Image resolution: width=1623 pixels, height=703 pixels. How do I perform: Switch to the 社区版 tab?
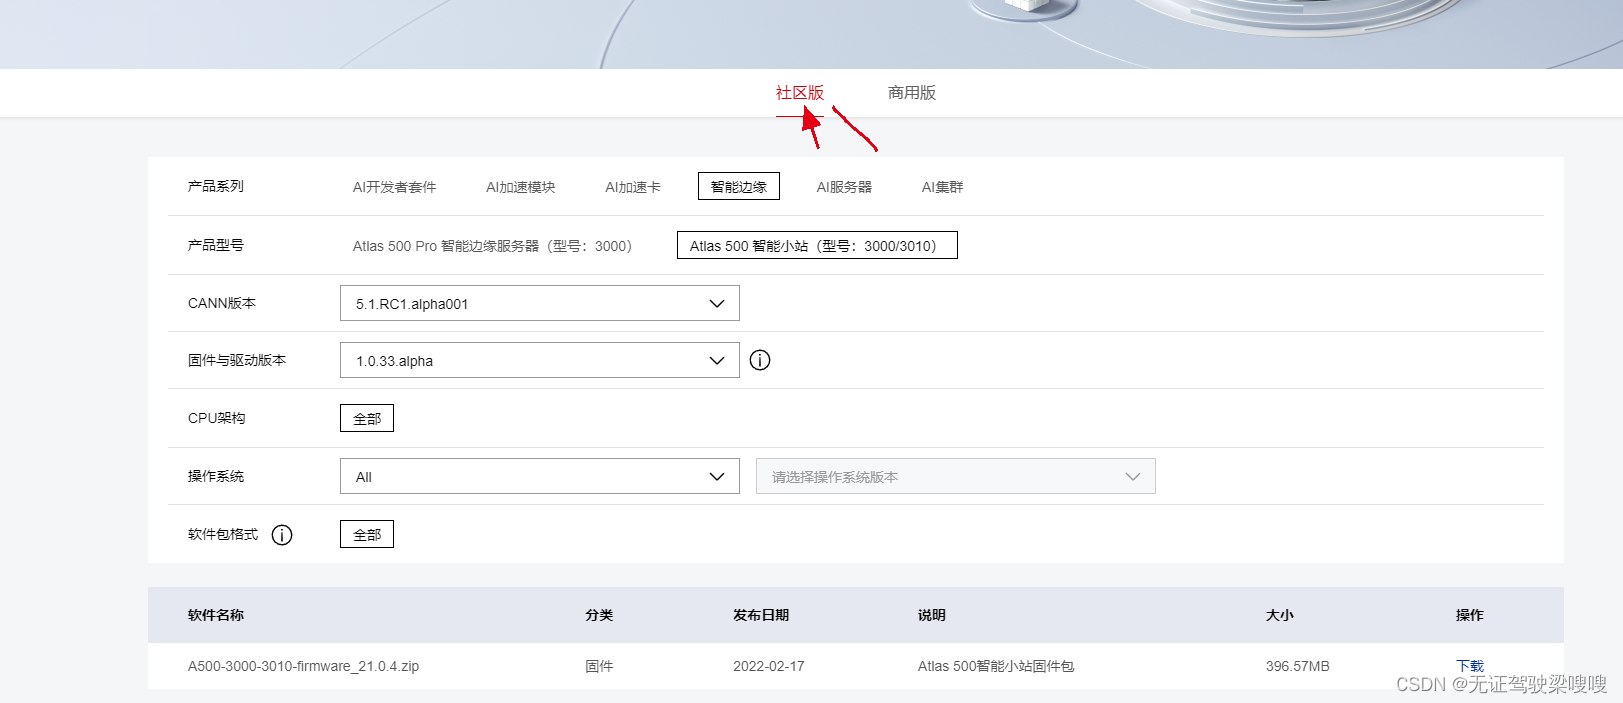coord(800,93)
